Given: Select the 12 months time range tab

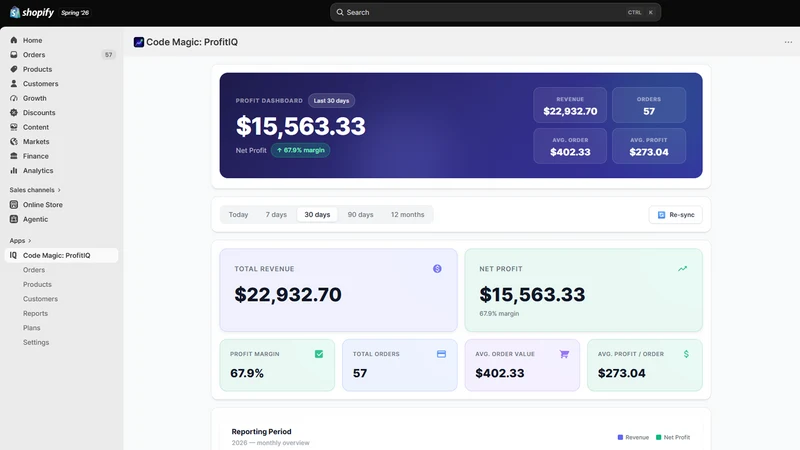Looking at the screenshot, I should pyautogui.click(x=408, y=215).
